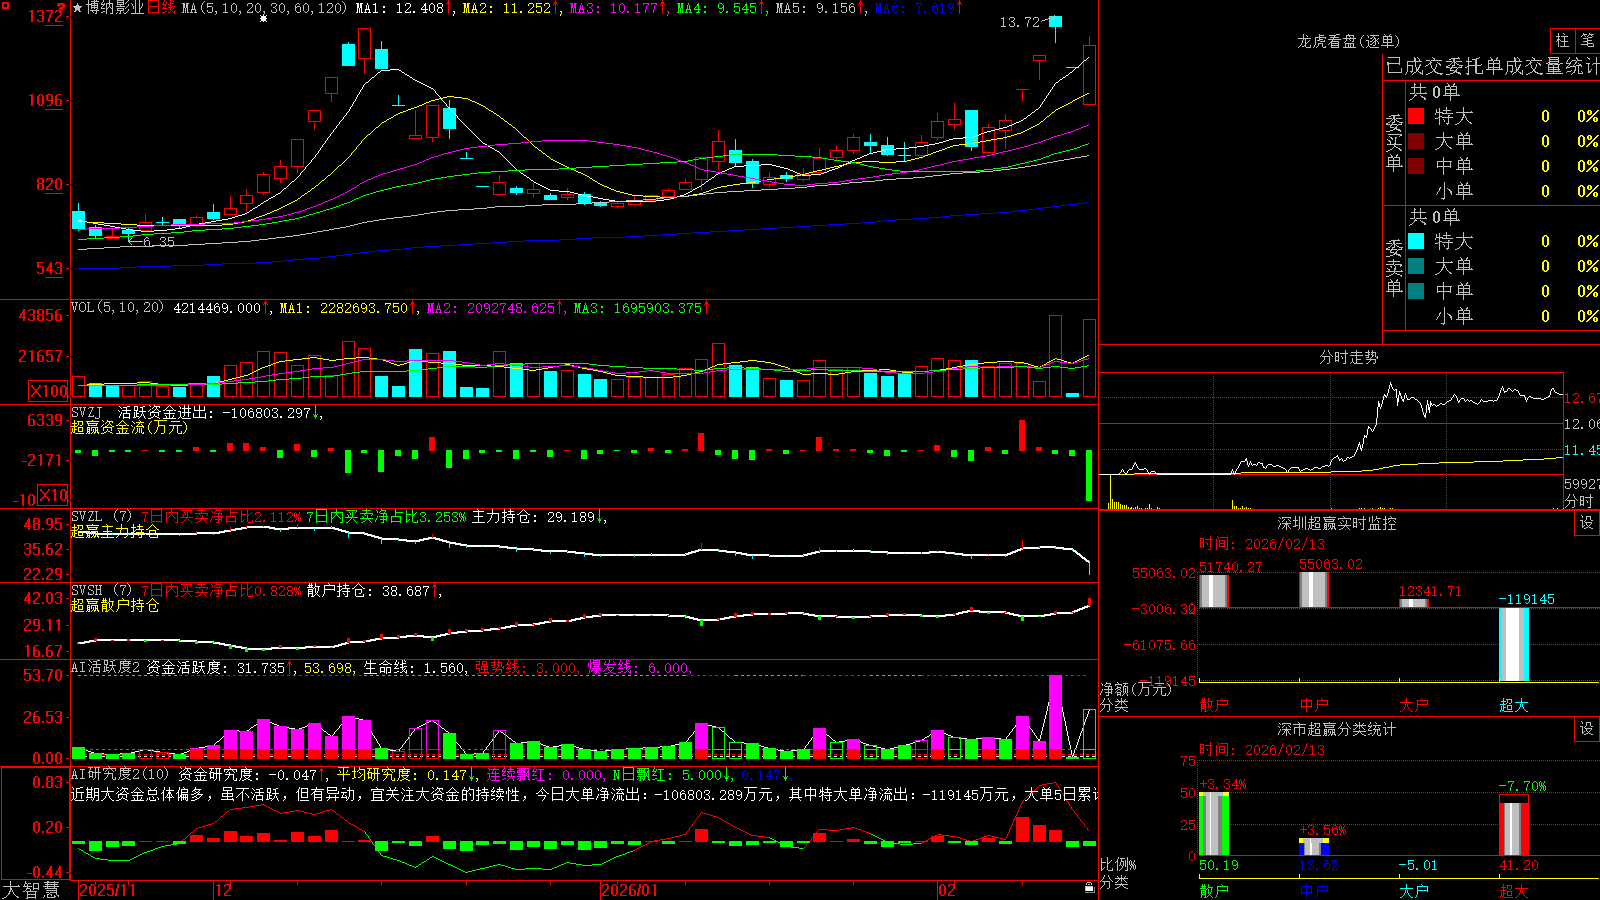Click the 深圳超赢实时监控 panel title
The image size is (1600, 900).
coord(1337,523)
